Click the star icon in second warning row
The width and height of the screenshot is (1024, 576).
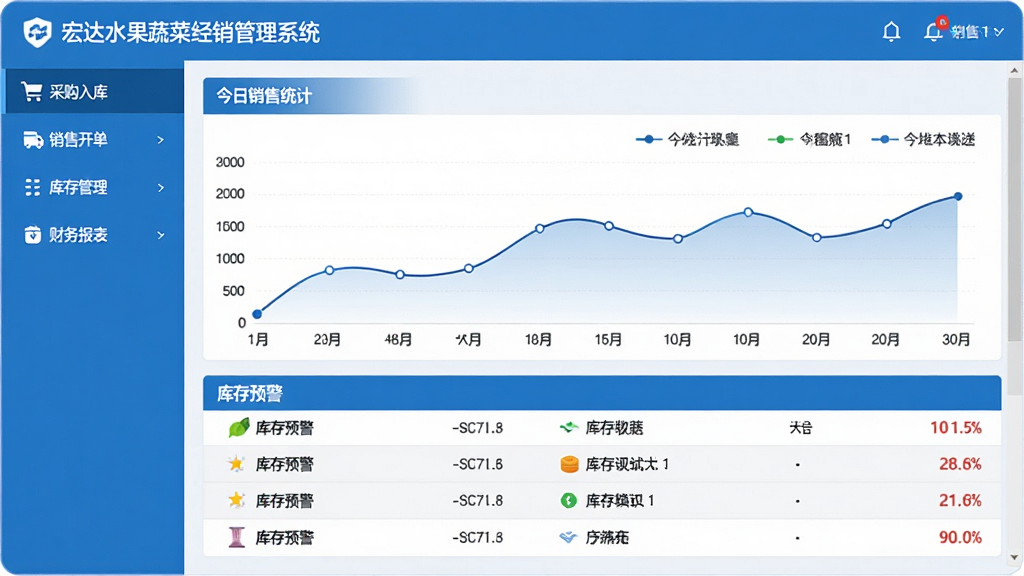236,464
